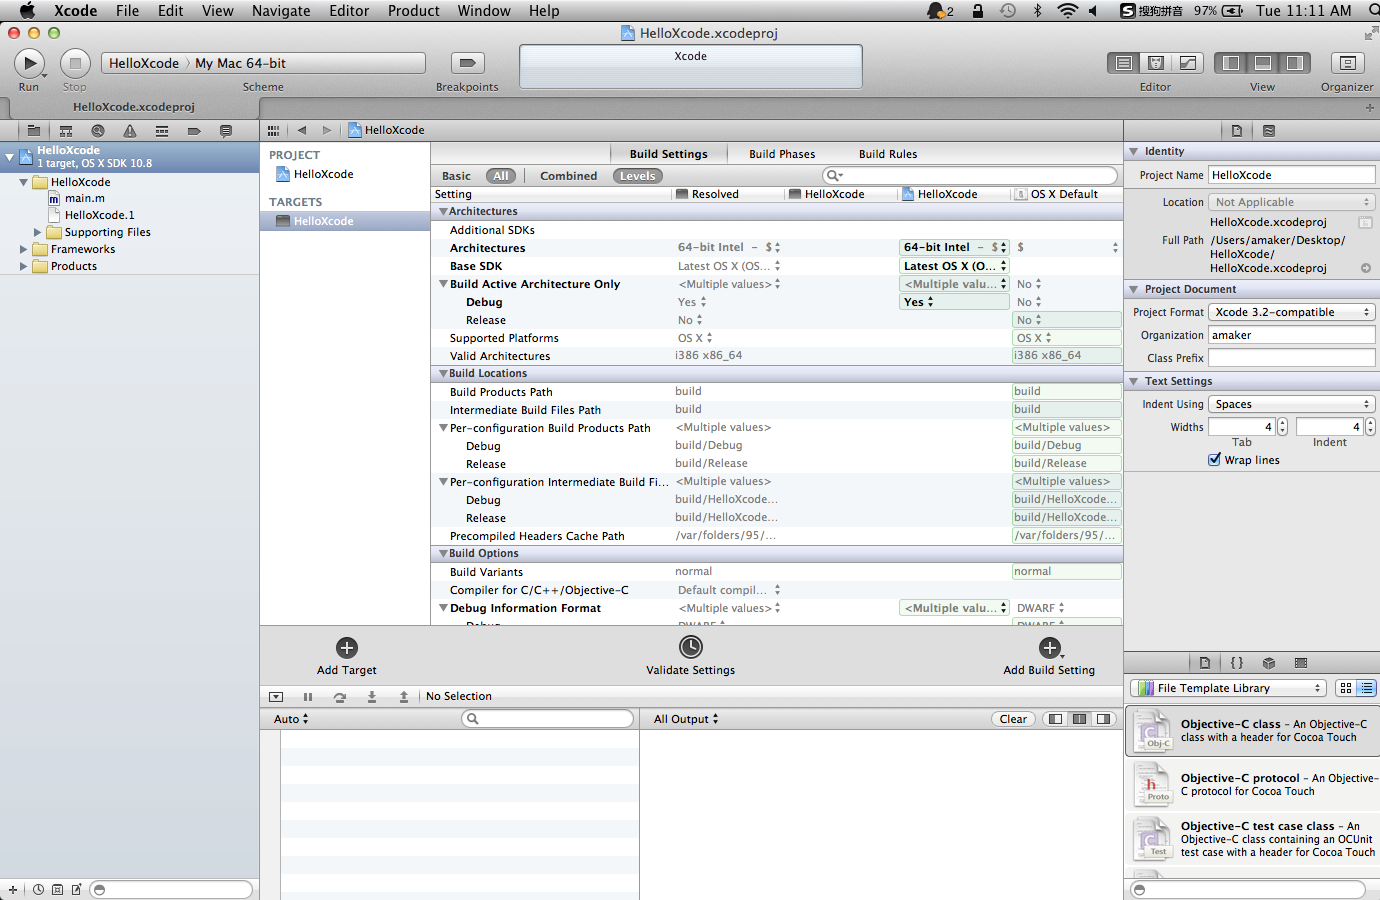Show the Project navigator
Screen dimensions: 1380x900
point(34,131)
